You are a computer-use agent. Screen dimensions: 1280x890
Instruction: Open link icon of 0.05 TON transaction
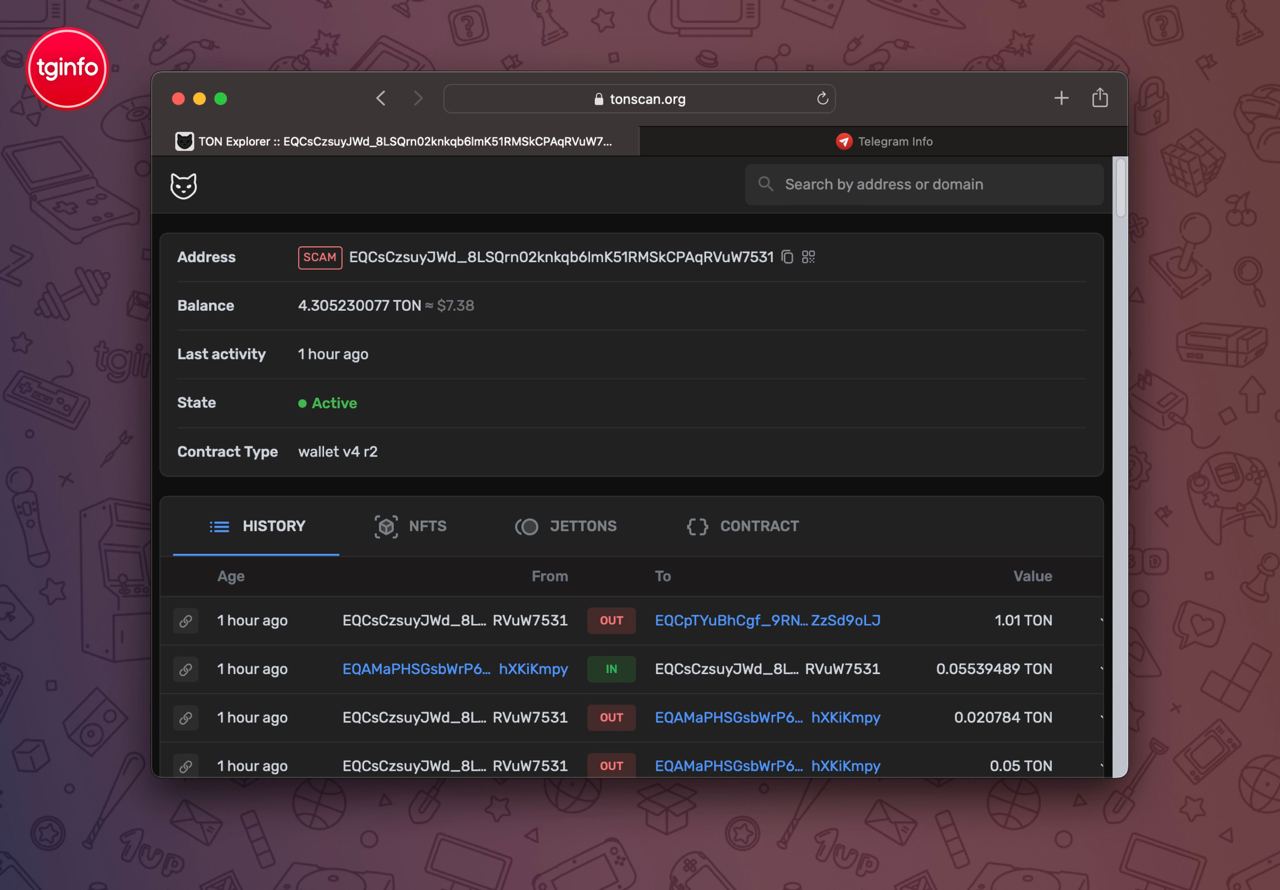point(185,766)
